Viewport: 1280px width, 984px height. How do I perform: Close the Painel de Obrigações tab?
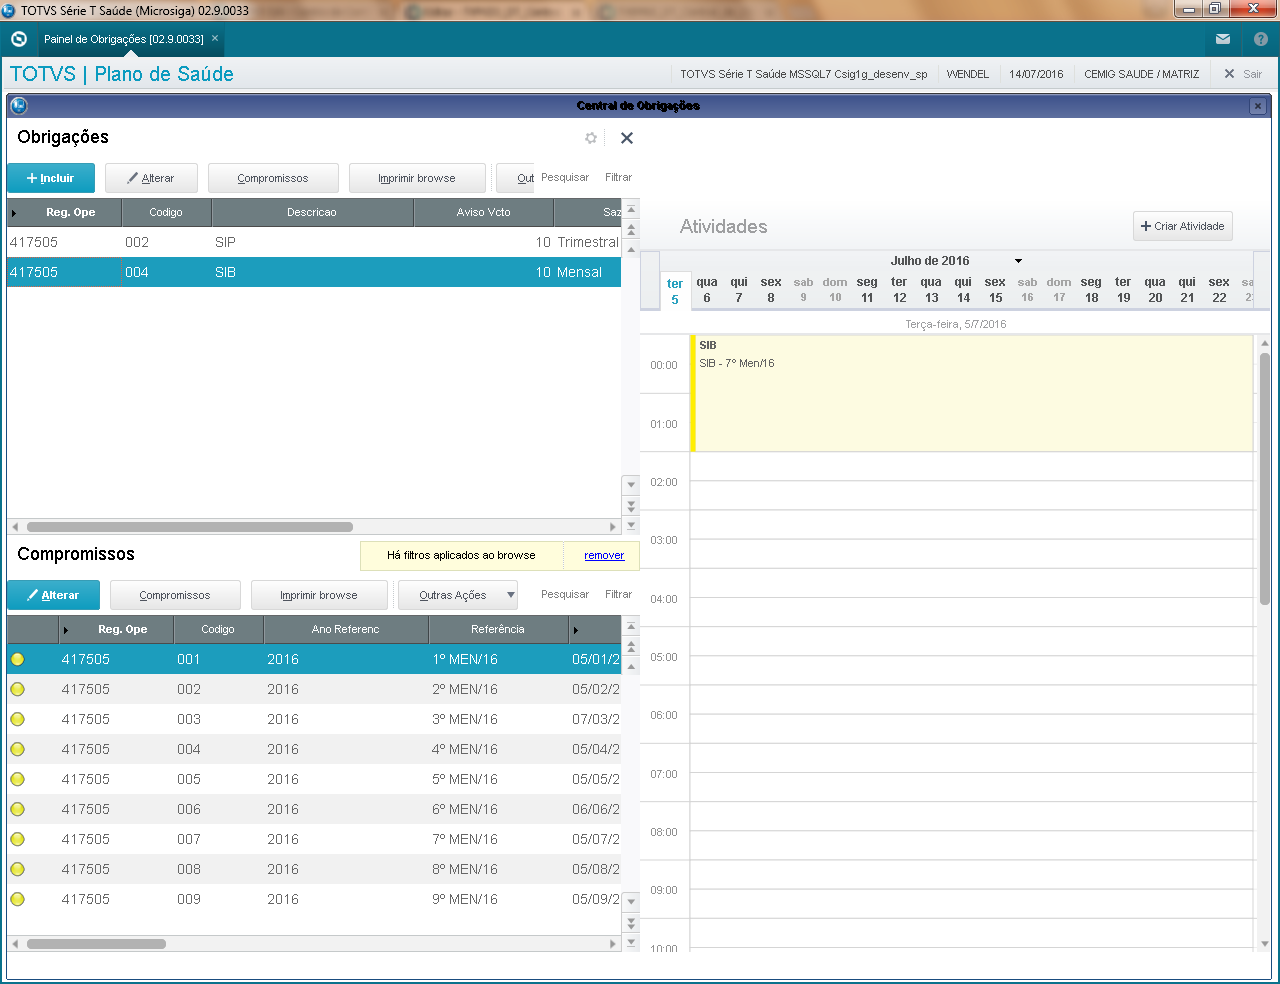pos(215,38)
